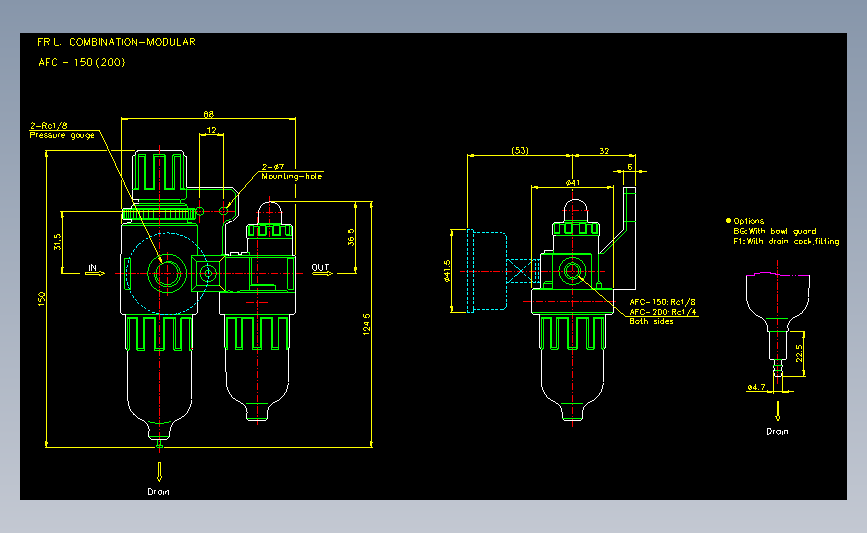Click the 'Options' heading text

(749, 221)
